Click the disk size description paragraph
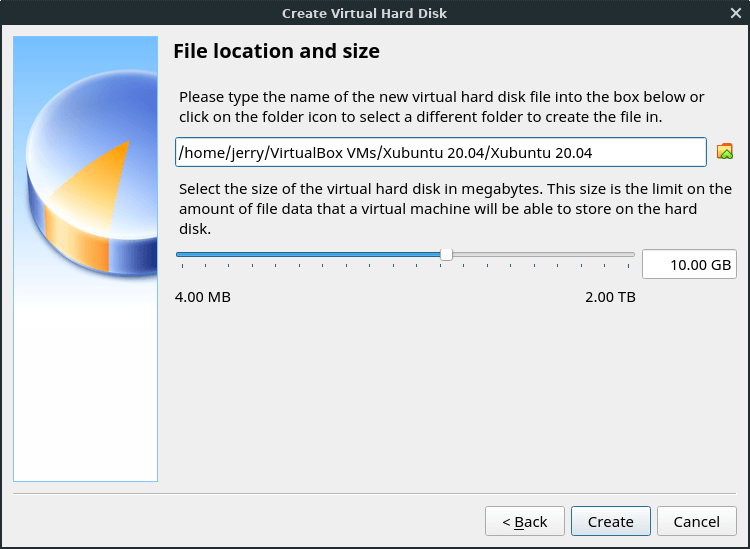This screenshot has width=750, height=549. pyautogui.click(x=455, y=208)
